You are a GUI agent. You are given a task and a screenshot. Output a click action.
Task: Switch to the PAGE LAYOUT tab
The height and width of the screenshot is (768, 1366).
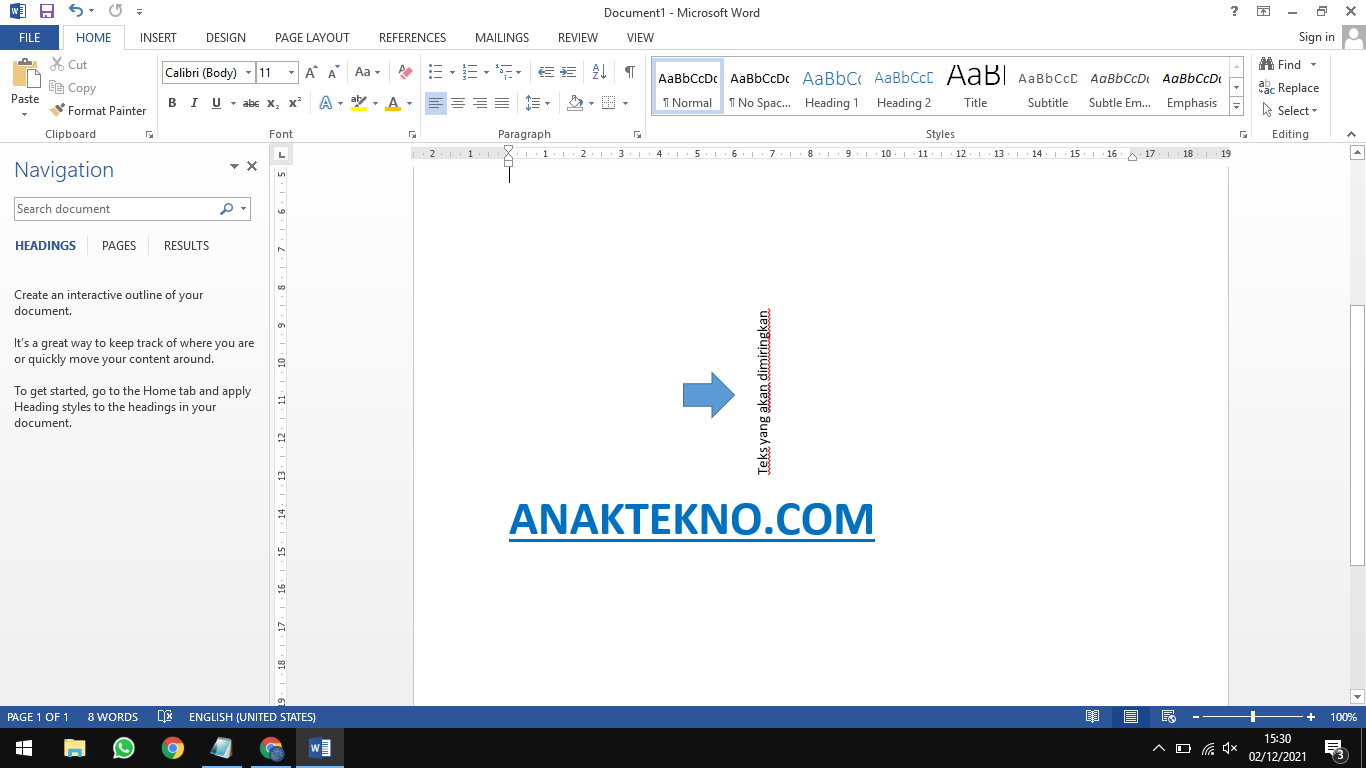click(312, 38)
